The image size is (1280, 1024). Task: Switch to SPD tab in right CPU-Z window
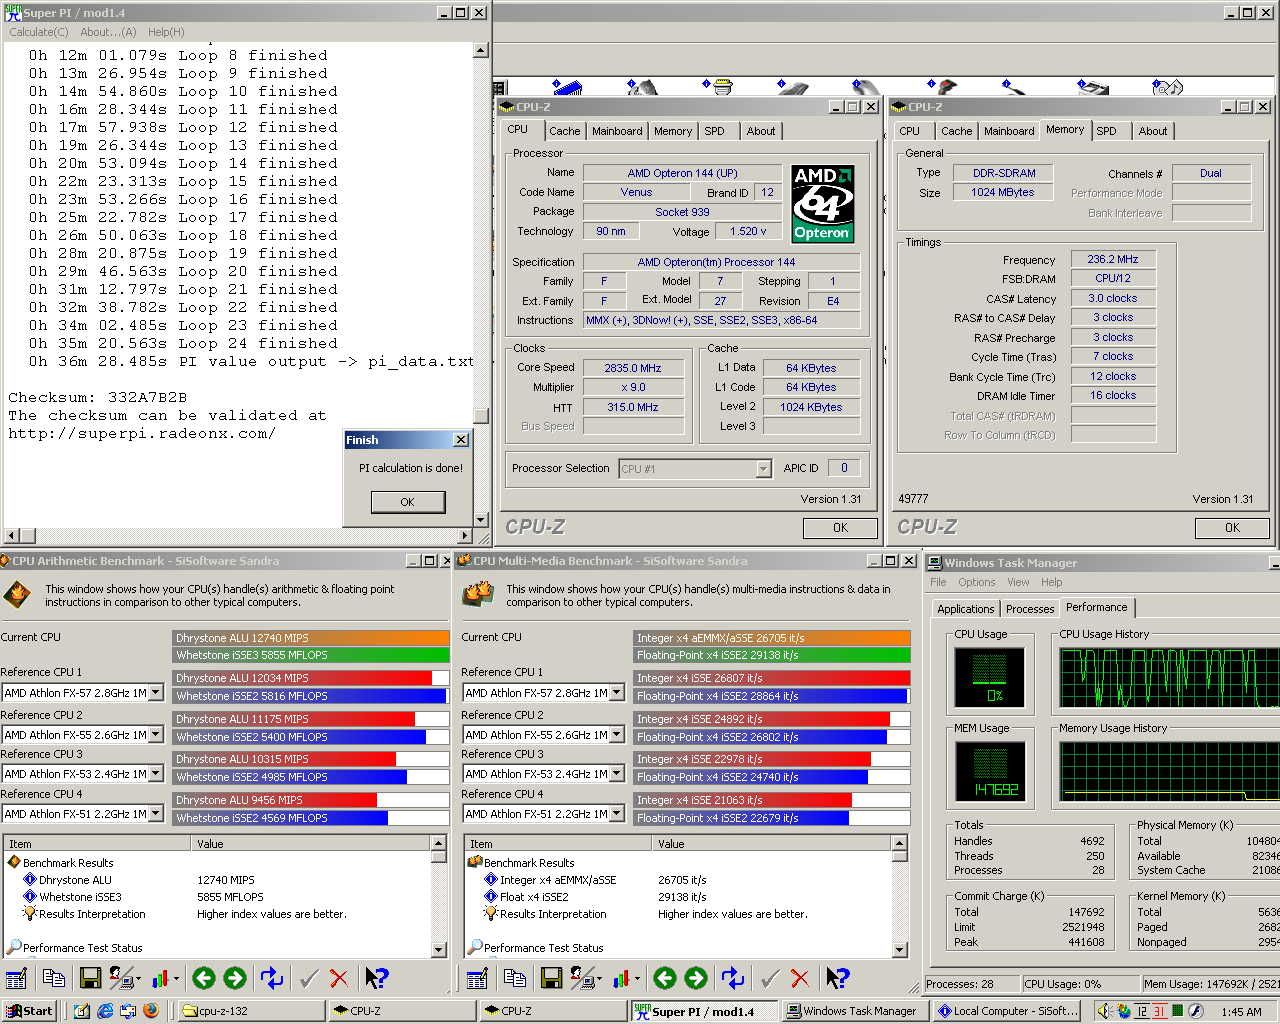1106,131
